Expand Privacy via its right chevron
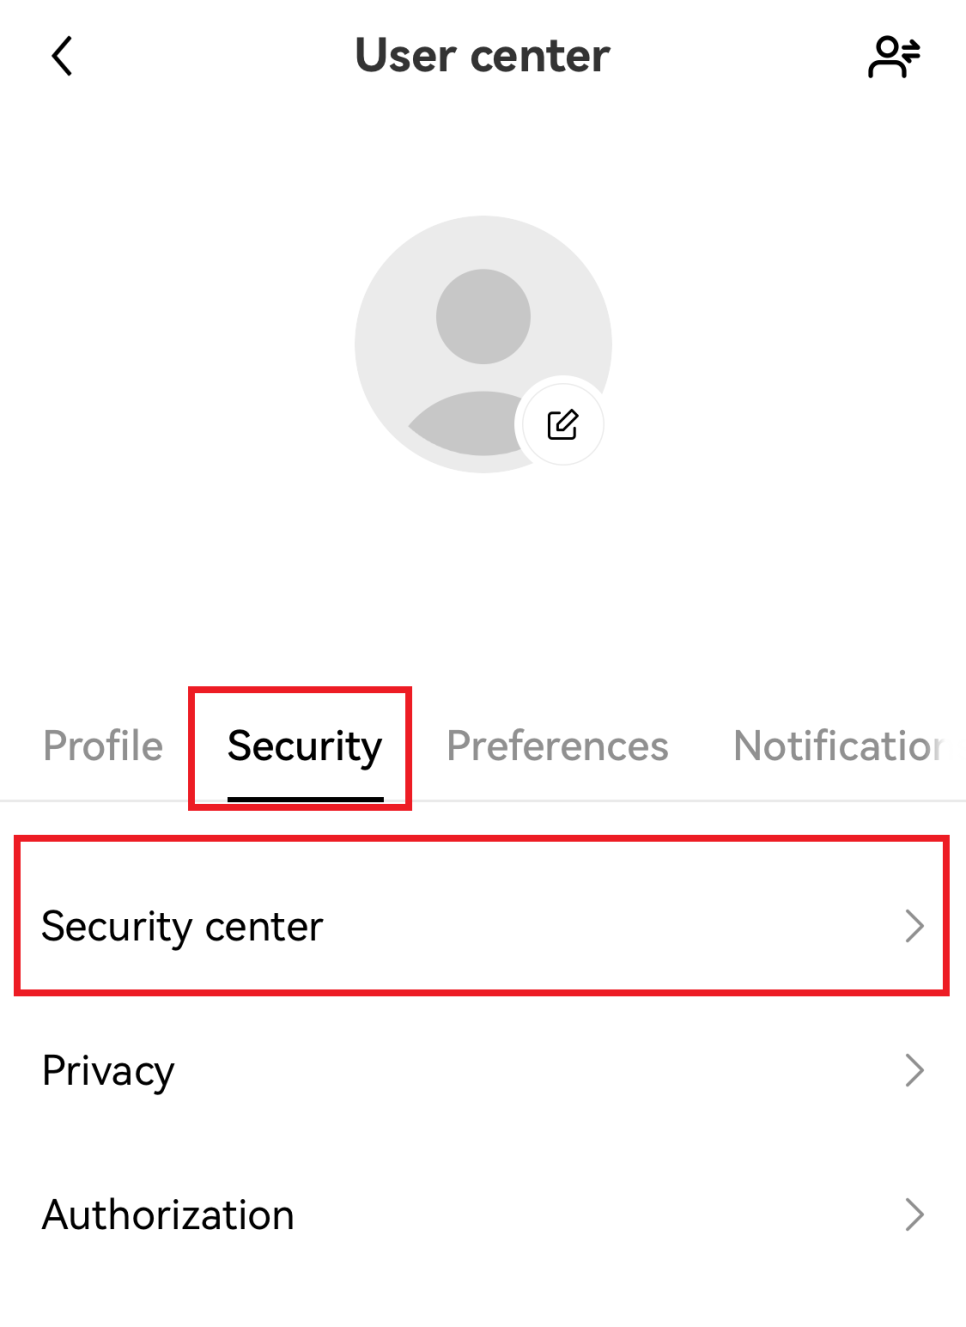 914,1070
